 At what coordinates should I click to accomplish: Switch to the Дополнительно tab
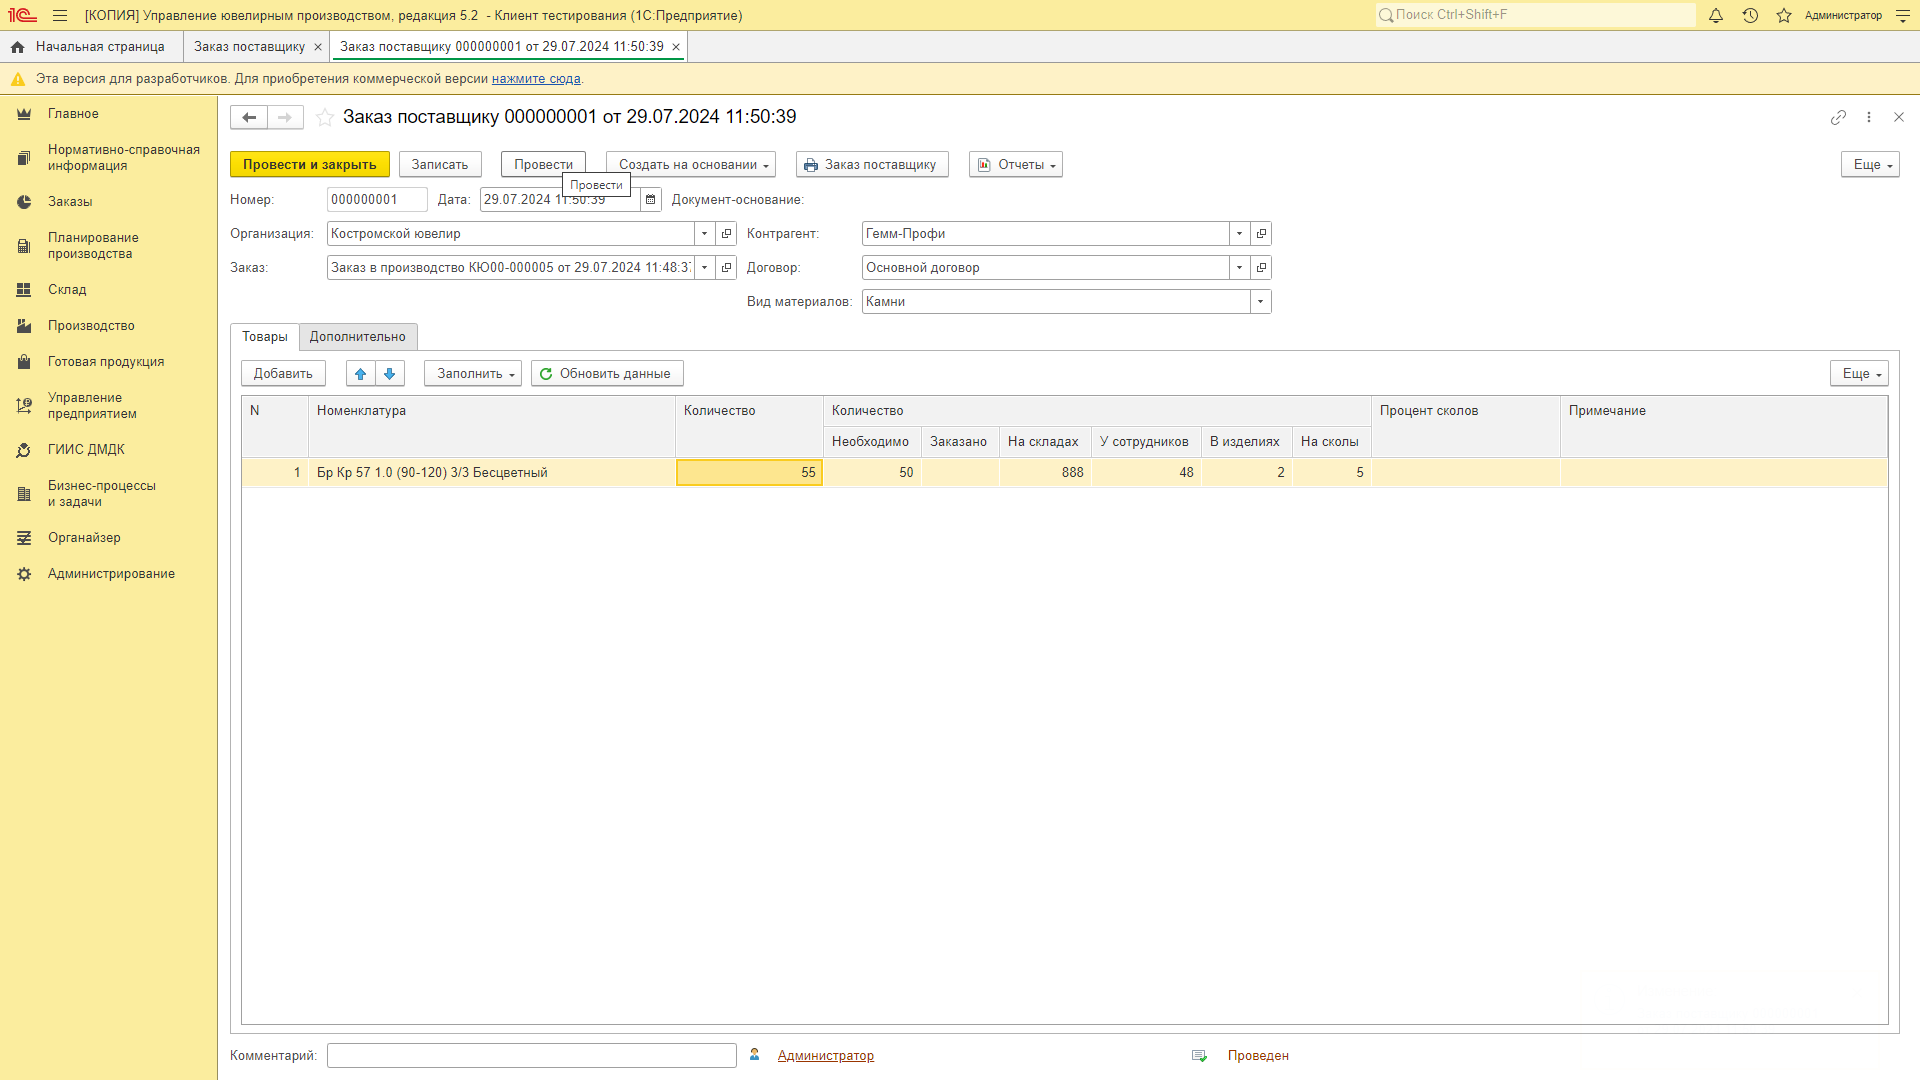point(358,337)
